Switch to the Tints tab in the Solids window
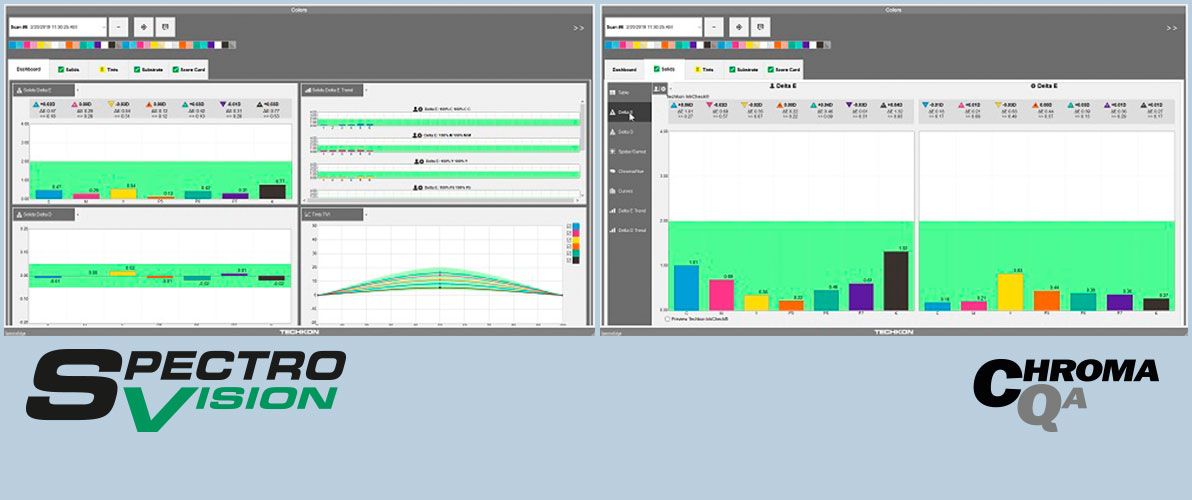 click(704, 69)
